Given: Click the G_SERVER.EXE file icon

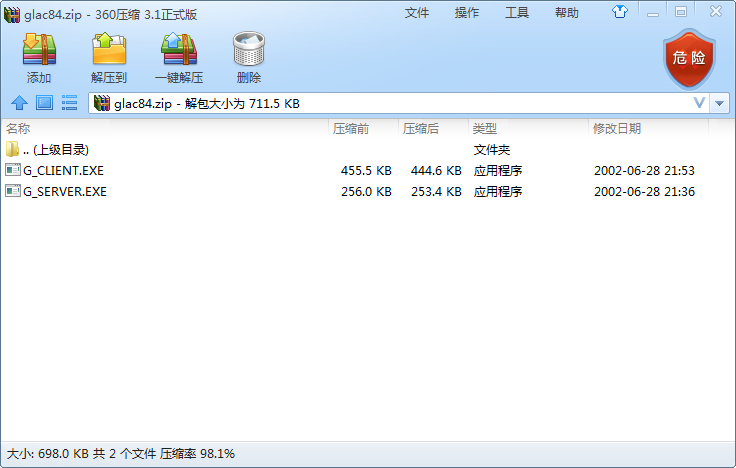Looking at the screenshot, I should [x=13, y=191].
